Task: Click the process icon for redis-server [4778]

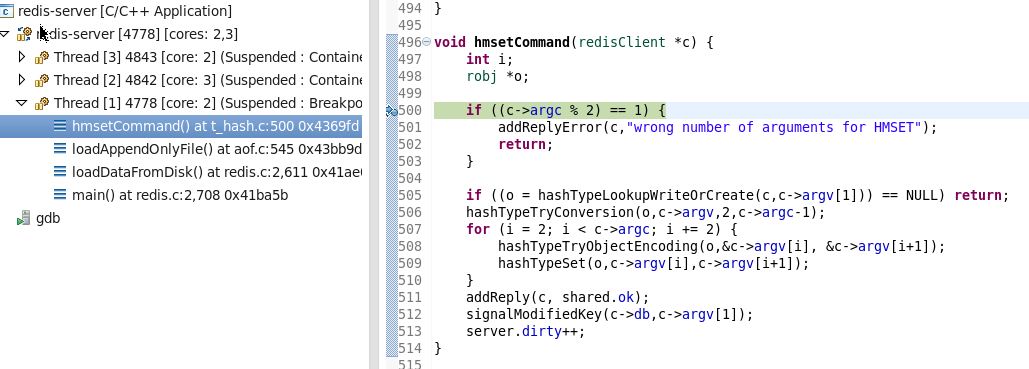Action: [25, 34]
